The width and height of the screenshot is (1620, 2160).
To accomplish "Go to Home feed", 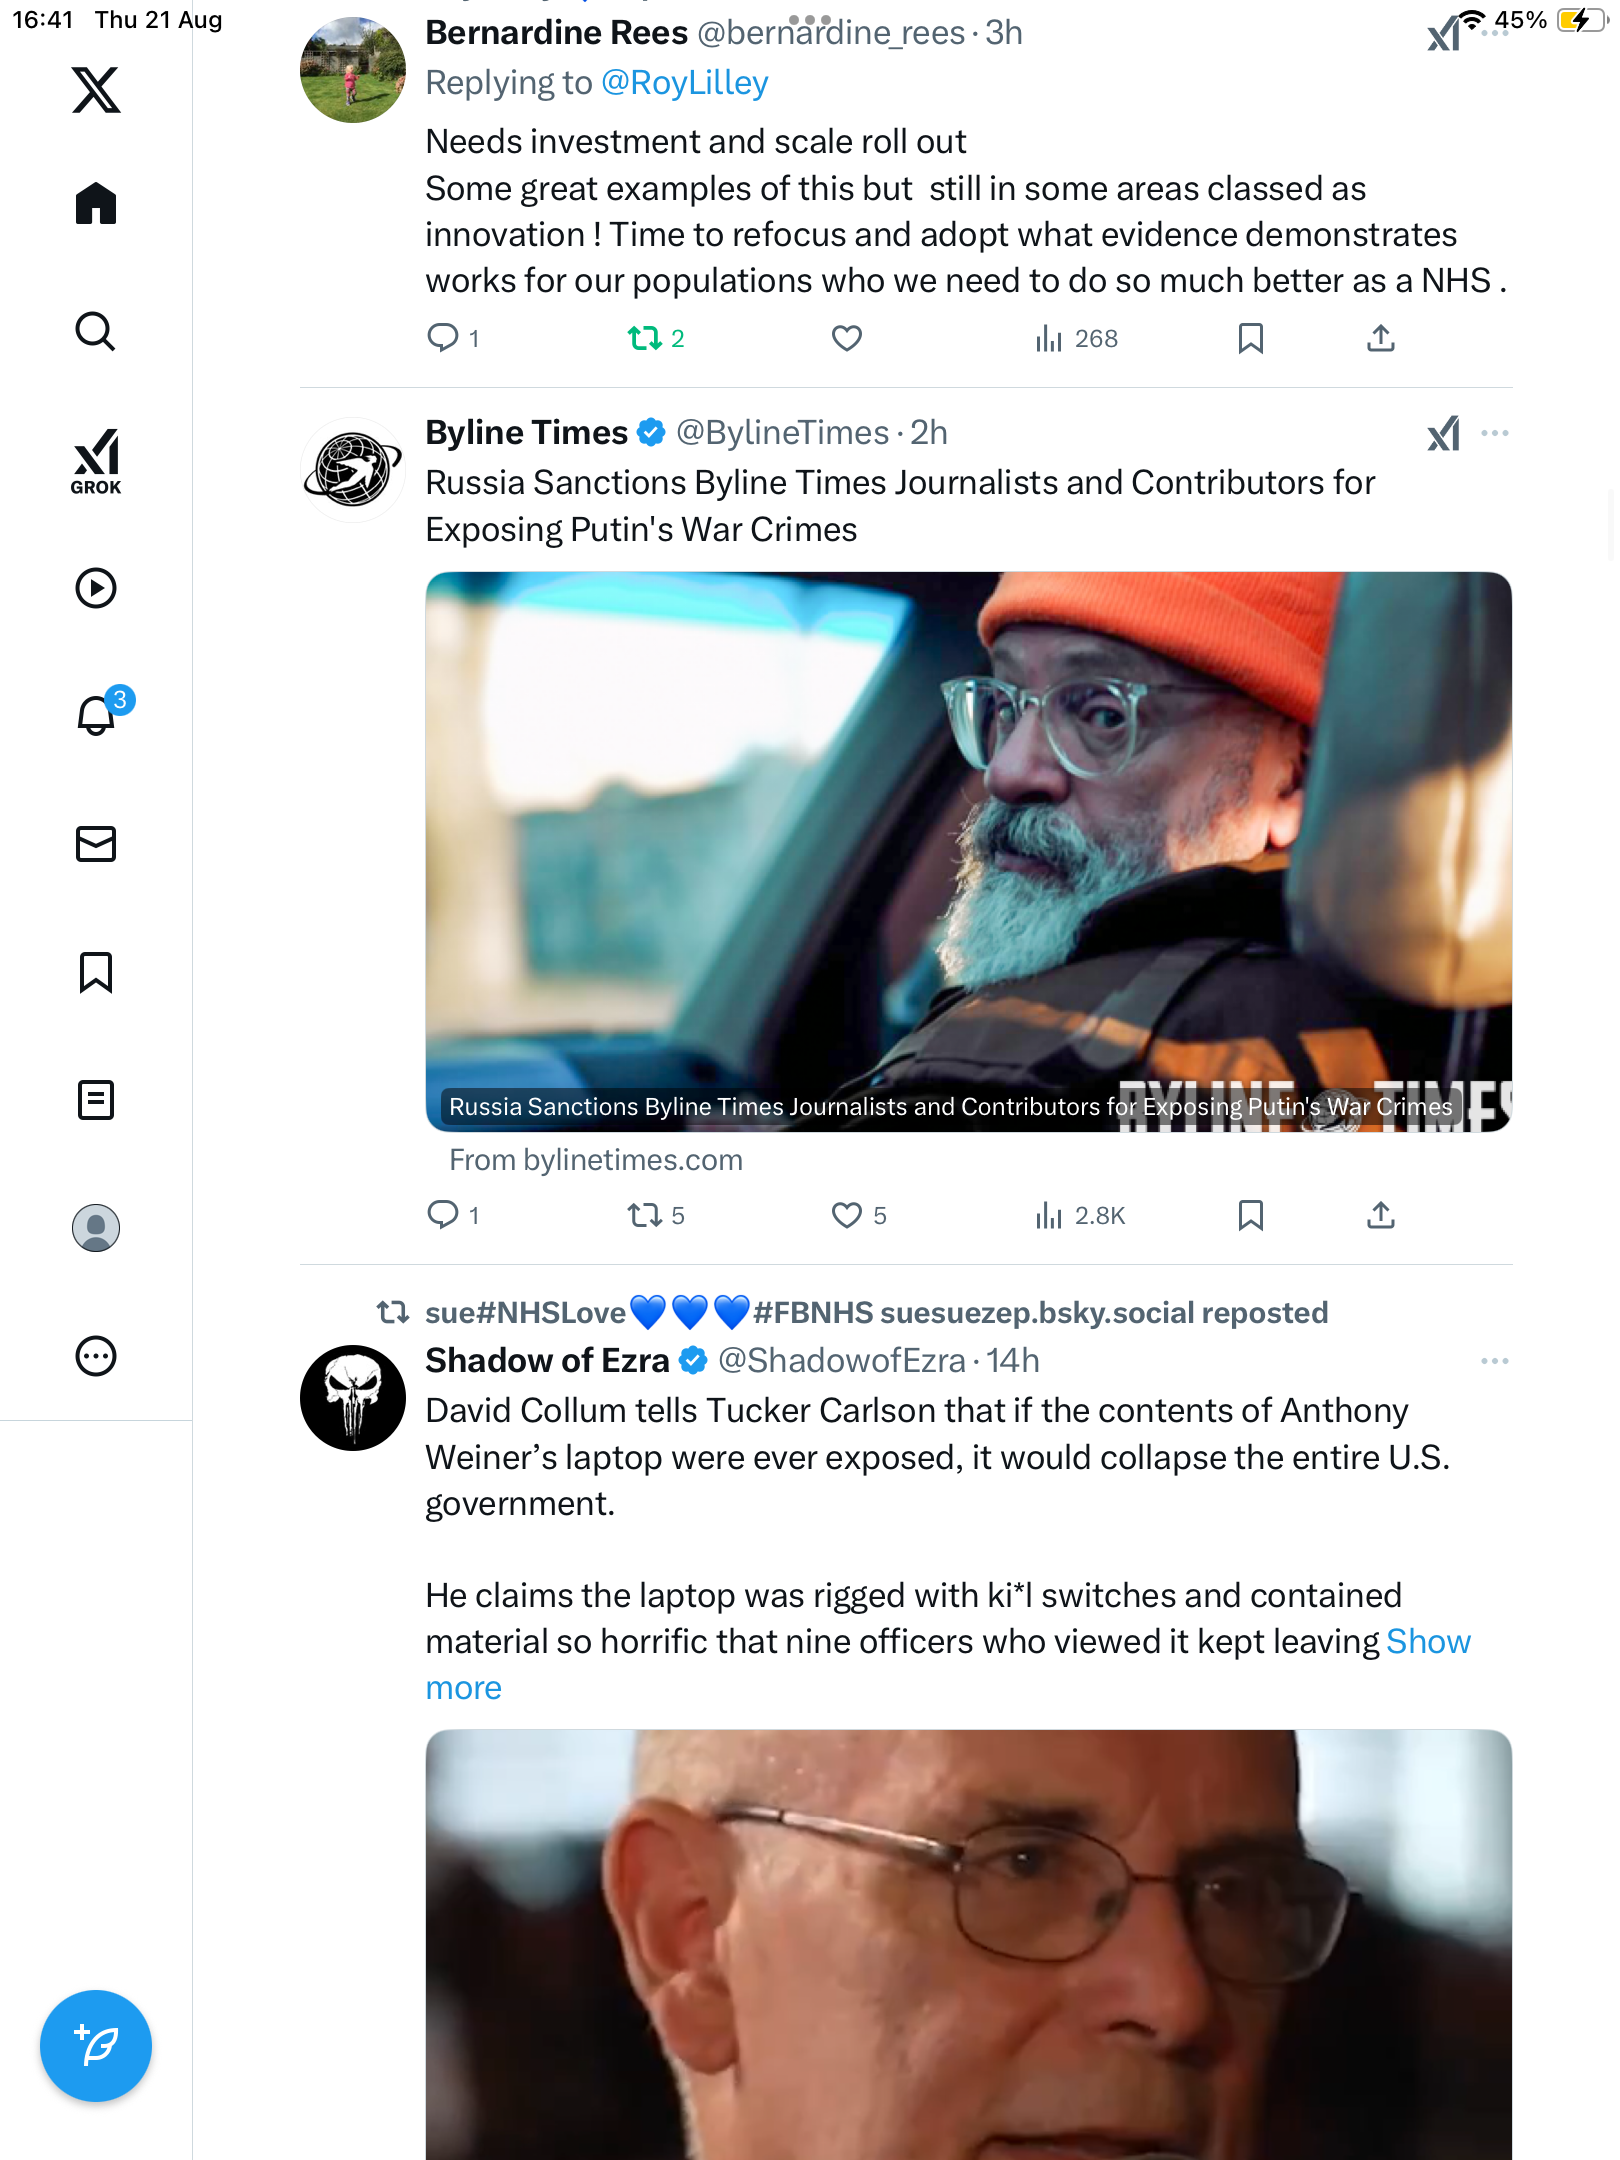I will coord(96,204).
